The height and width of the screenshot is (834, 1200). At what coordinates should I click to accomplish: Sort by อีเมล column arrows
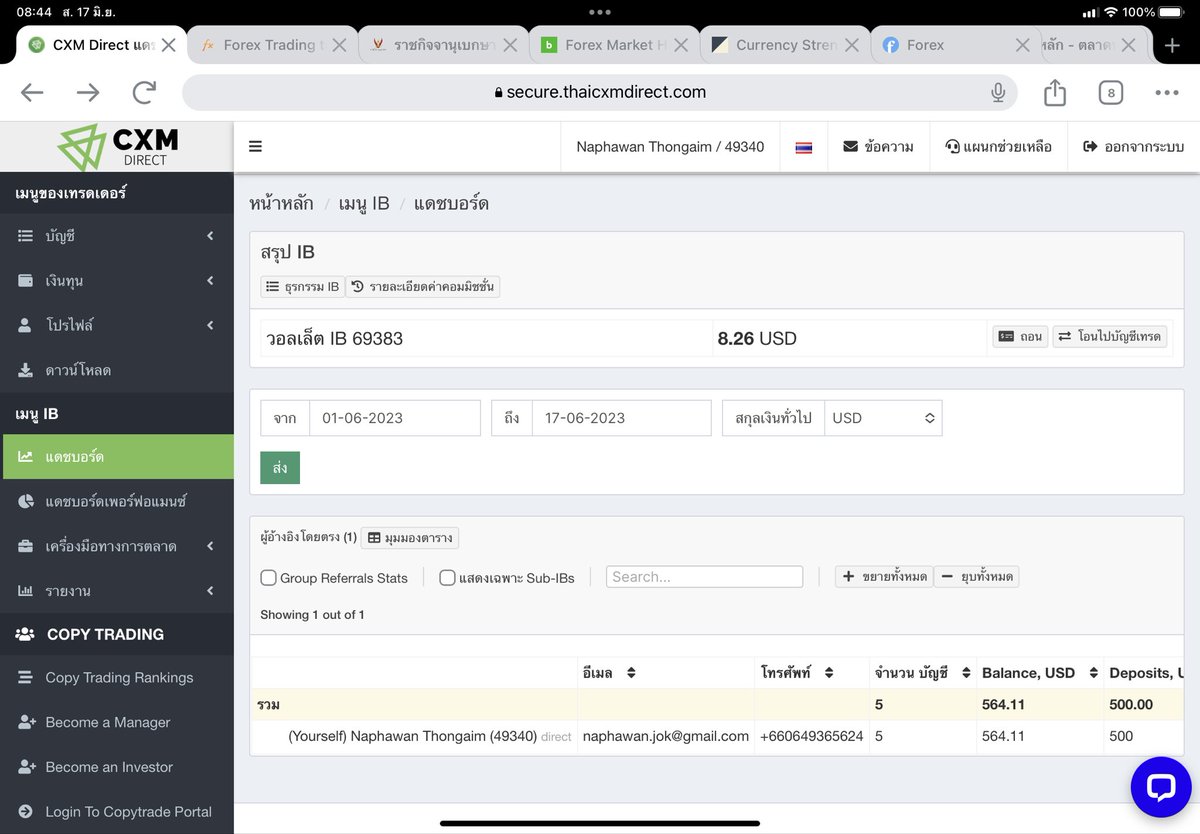631,673
